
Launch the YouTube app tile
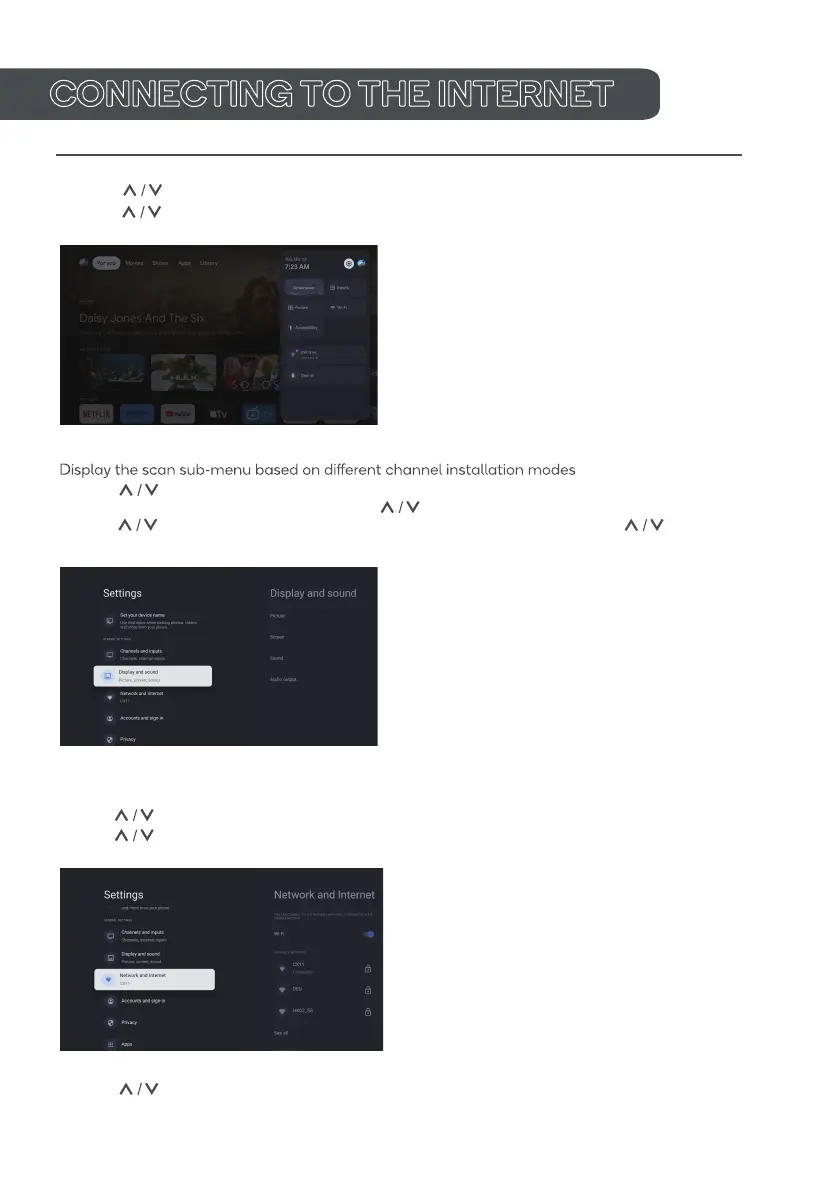coord(178,414)
